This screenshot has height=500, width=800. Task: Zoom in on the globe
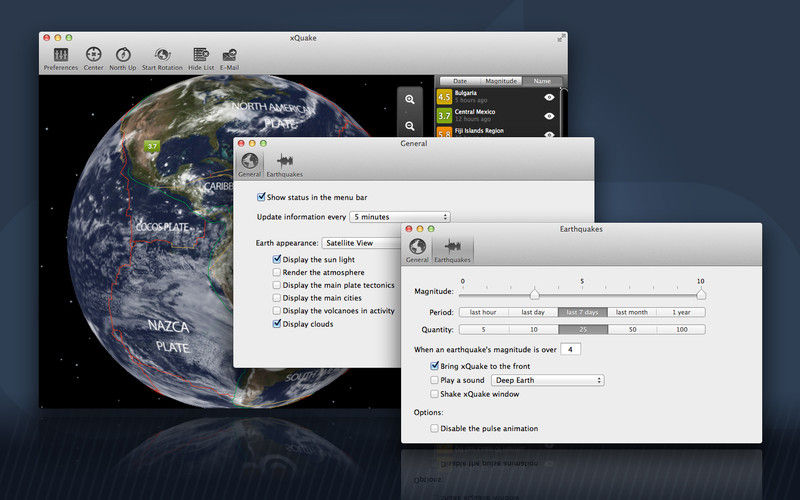pos(410,99)
